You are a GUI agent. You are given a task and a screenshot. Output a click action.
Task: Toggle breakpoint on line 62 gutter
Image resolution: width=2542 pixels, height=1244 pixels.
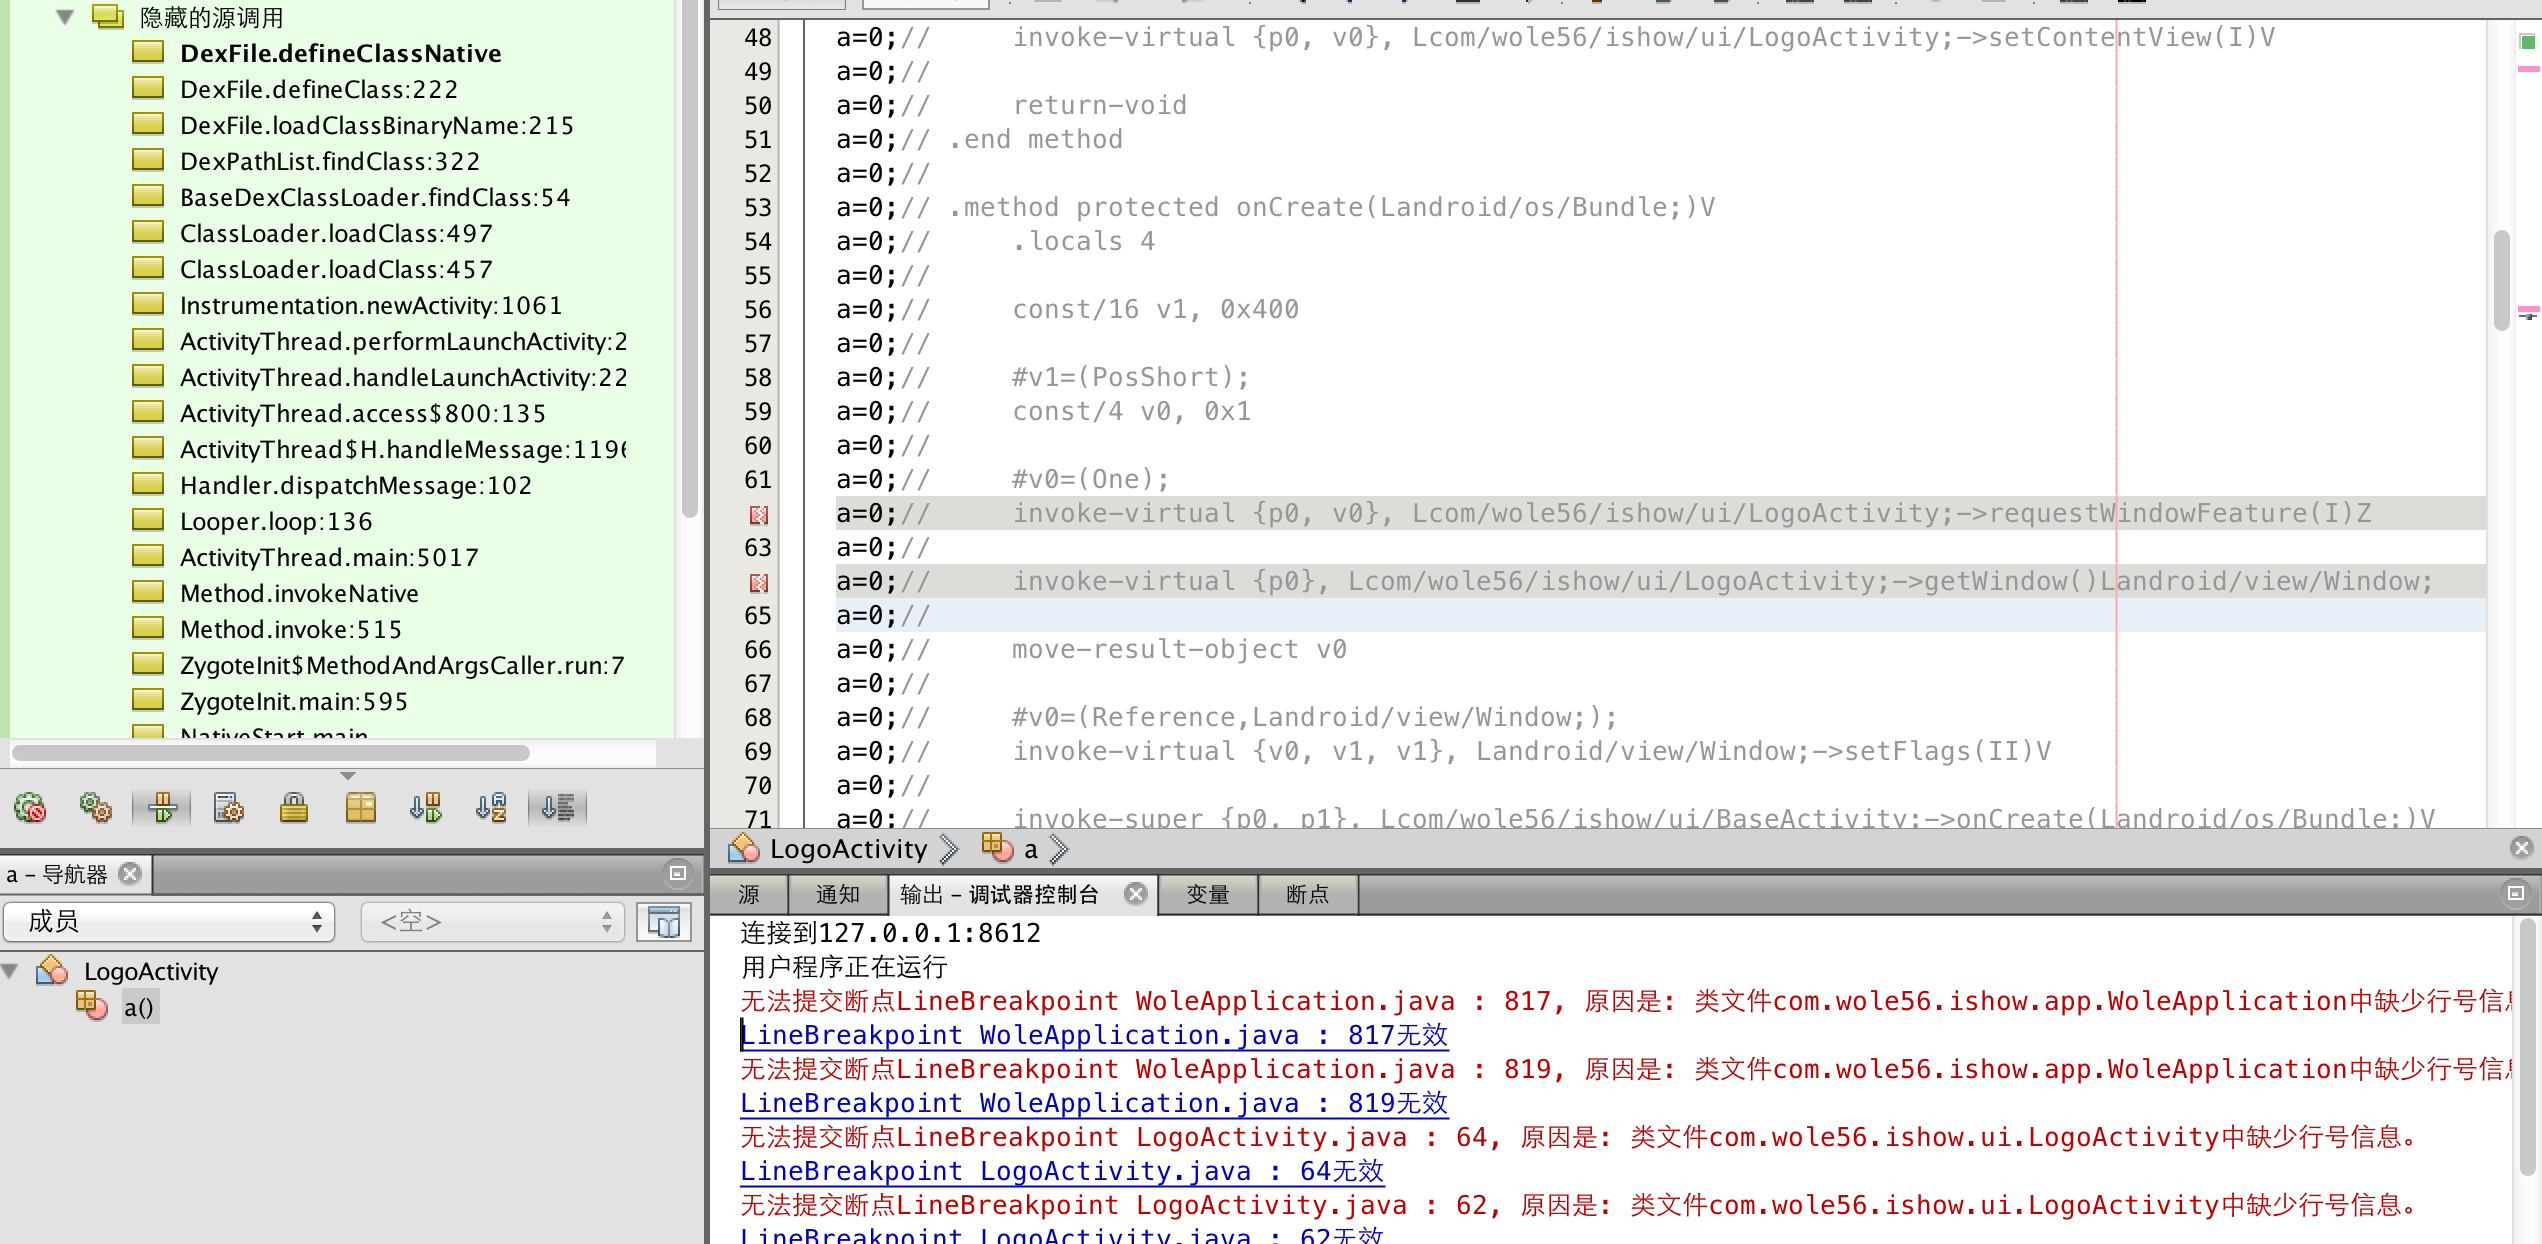[x=759, y=514]
